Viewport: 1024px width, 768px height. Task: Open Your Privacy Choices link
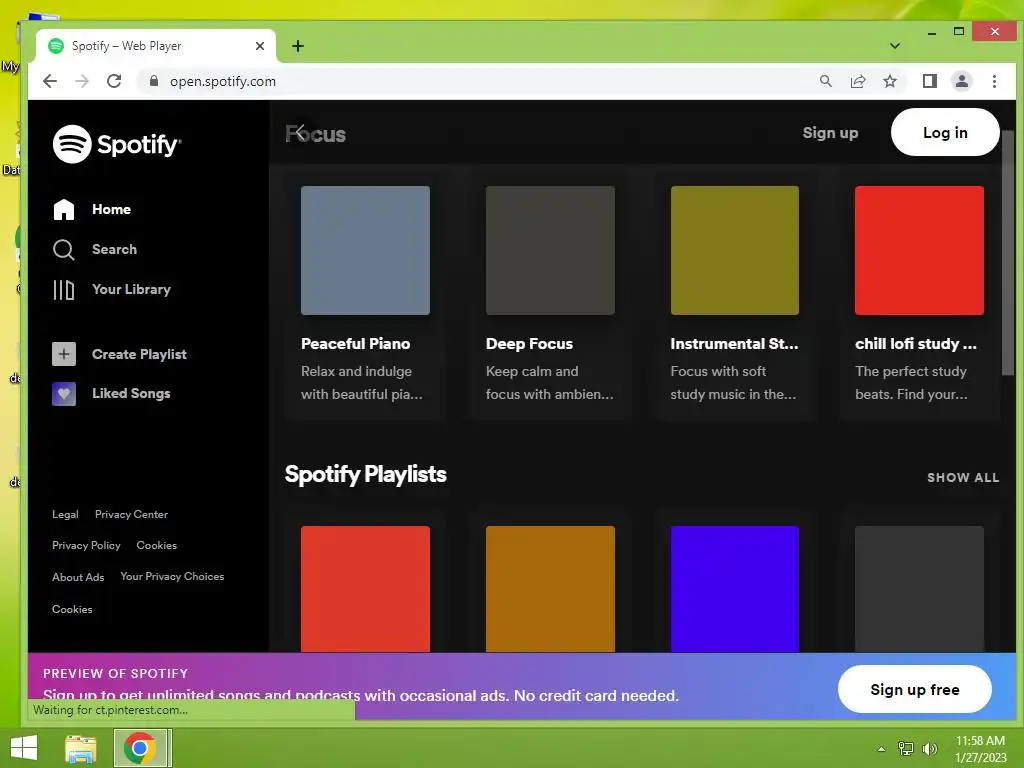(x=172, y=577)
